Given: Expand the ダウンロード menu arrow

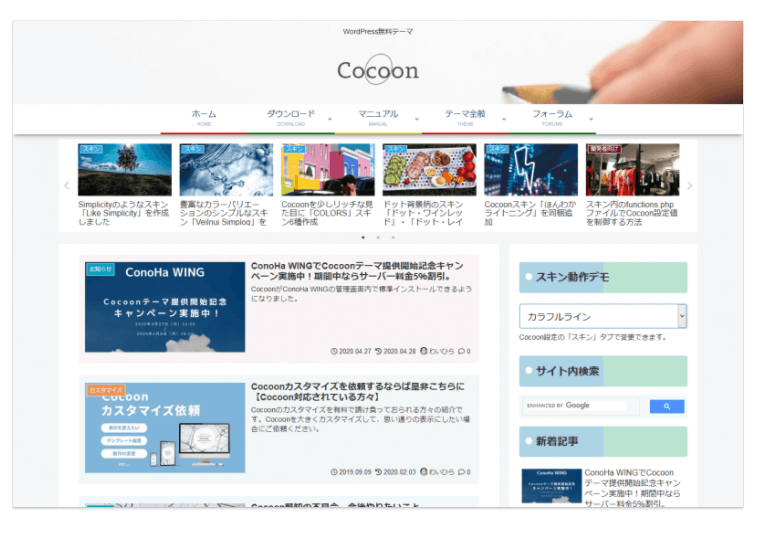Looking at the screenshot, I should 330,118.
